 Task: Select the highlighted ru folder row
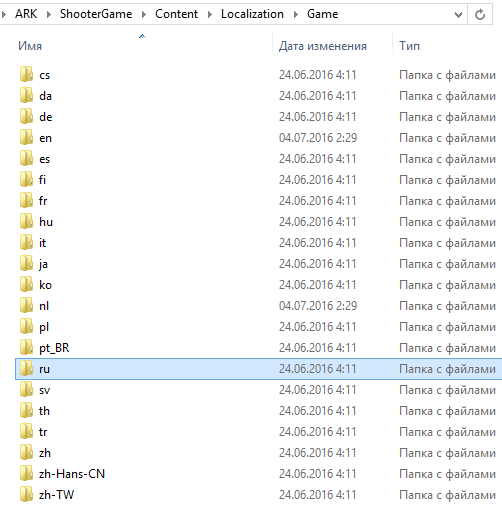[259, 369]
